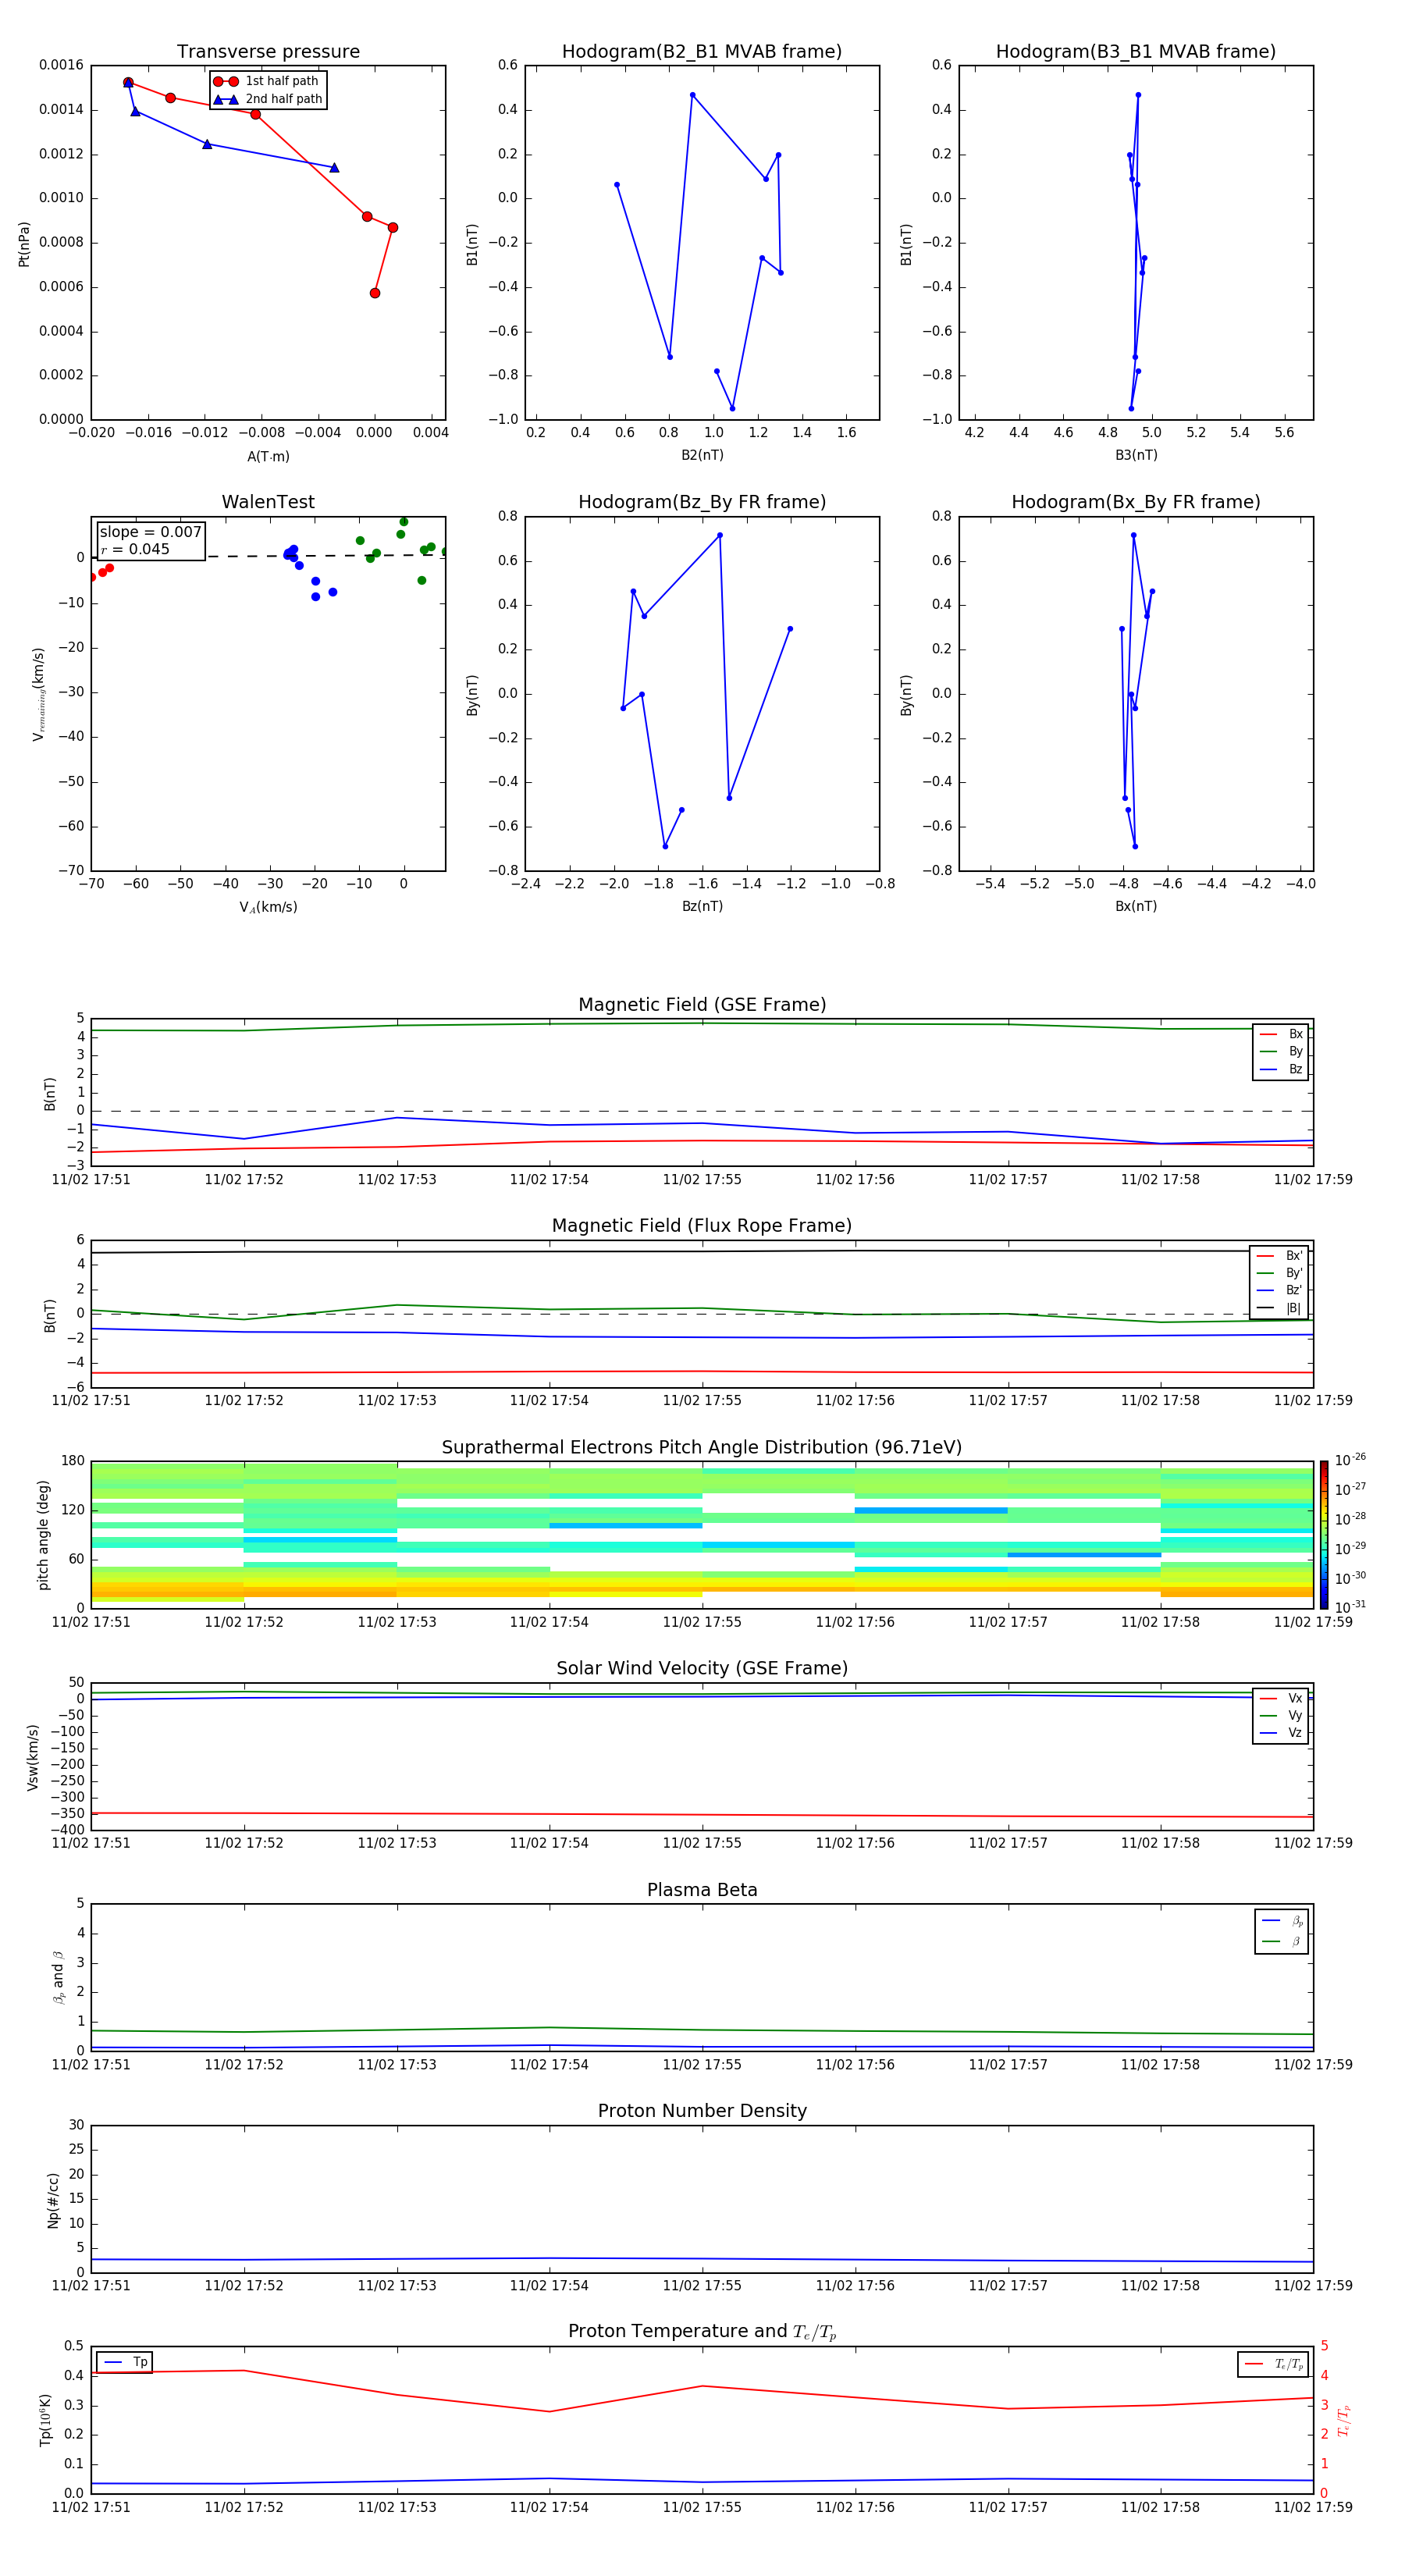Screen dimensions: 1405x2576
Task: Click the pitch angle colorbar
Action: (1323, 1534)
